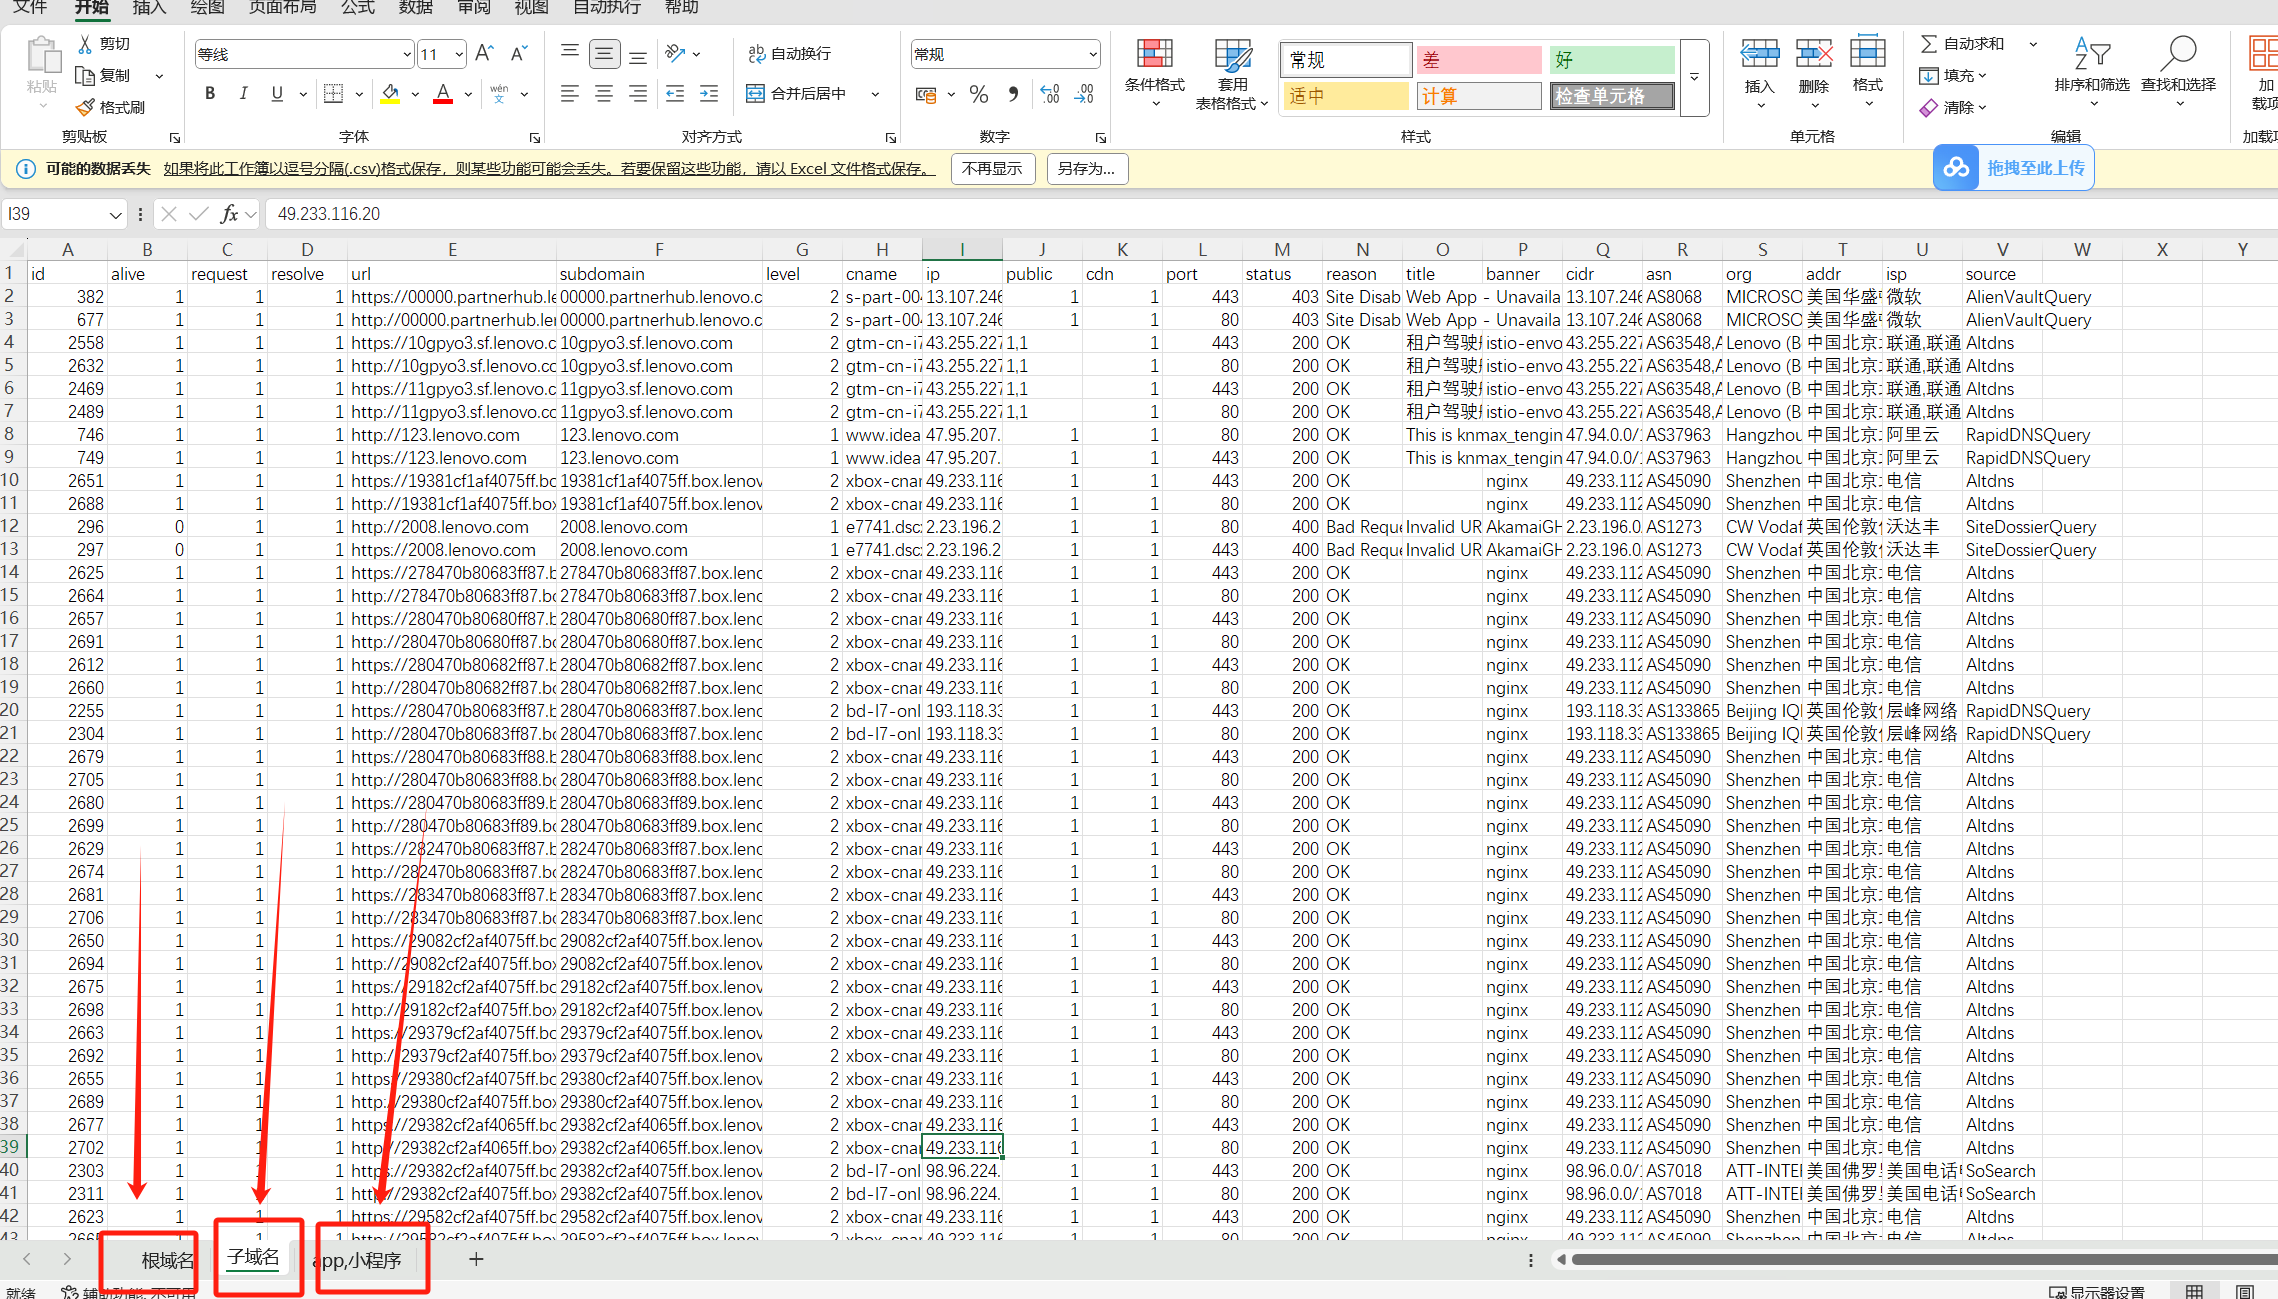Open the AutoSum (自动求和) dropdown arrow
Viewport: 2278px width, 1299px height.
(x=2033, y=44)
